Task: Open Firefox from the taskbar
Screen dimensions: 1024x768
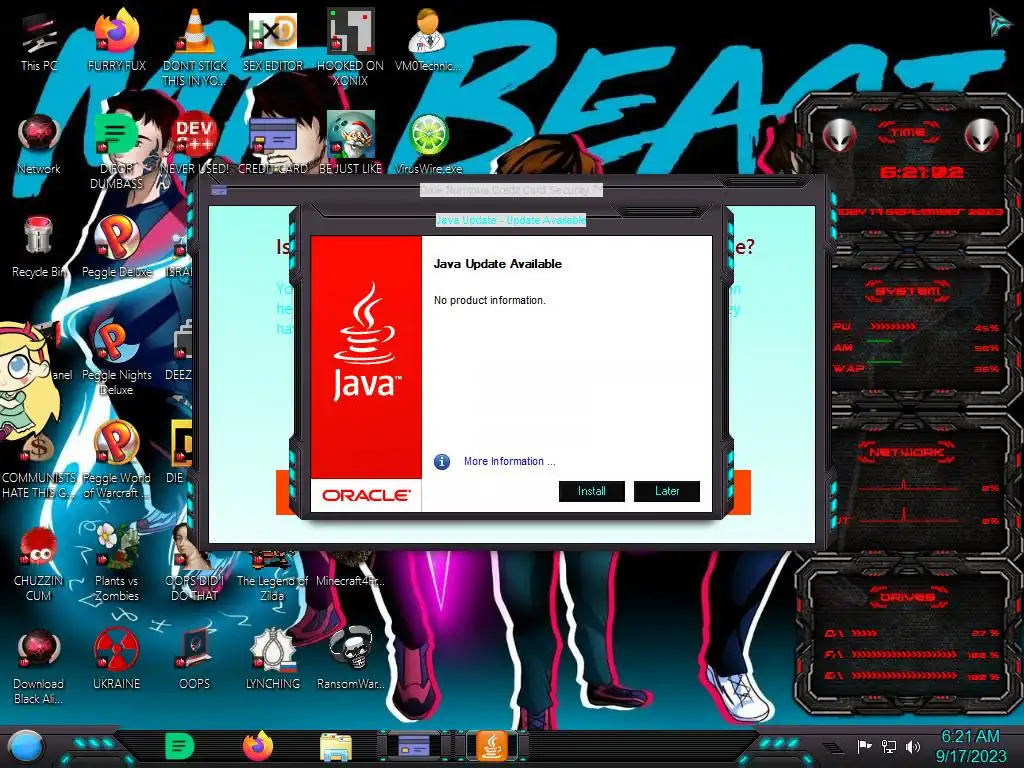Action: (258, 746)
